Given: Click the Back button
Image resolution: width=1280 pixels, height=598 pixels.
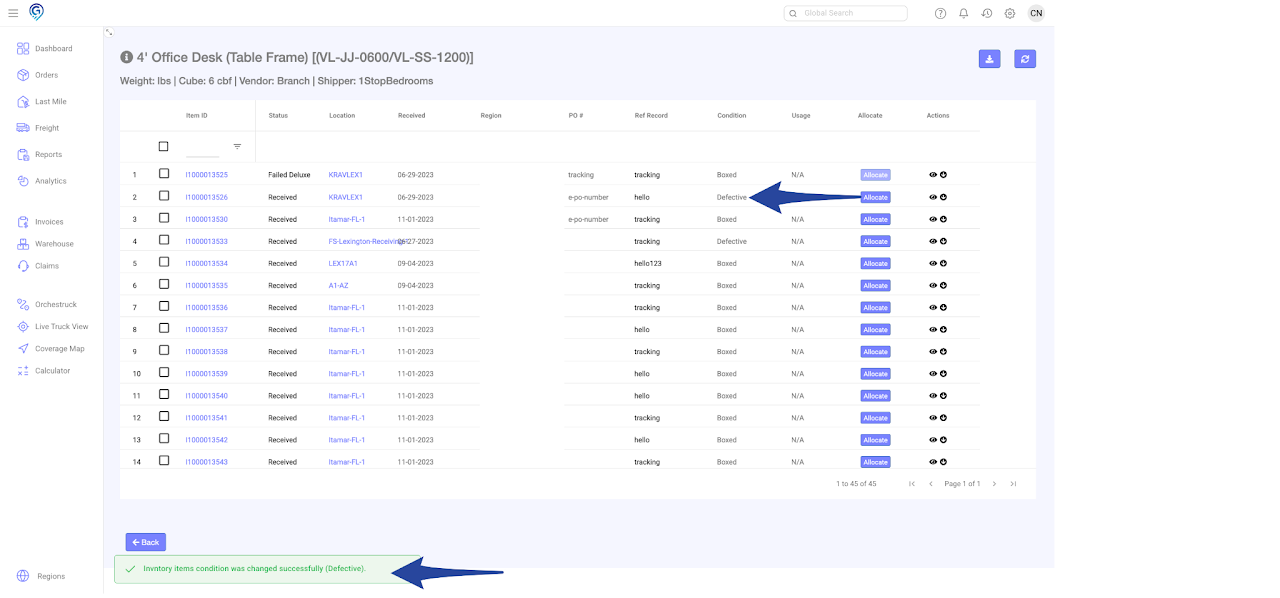Looking at the screenshot, I should 146,542.
